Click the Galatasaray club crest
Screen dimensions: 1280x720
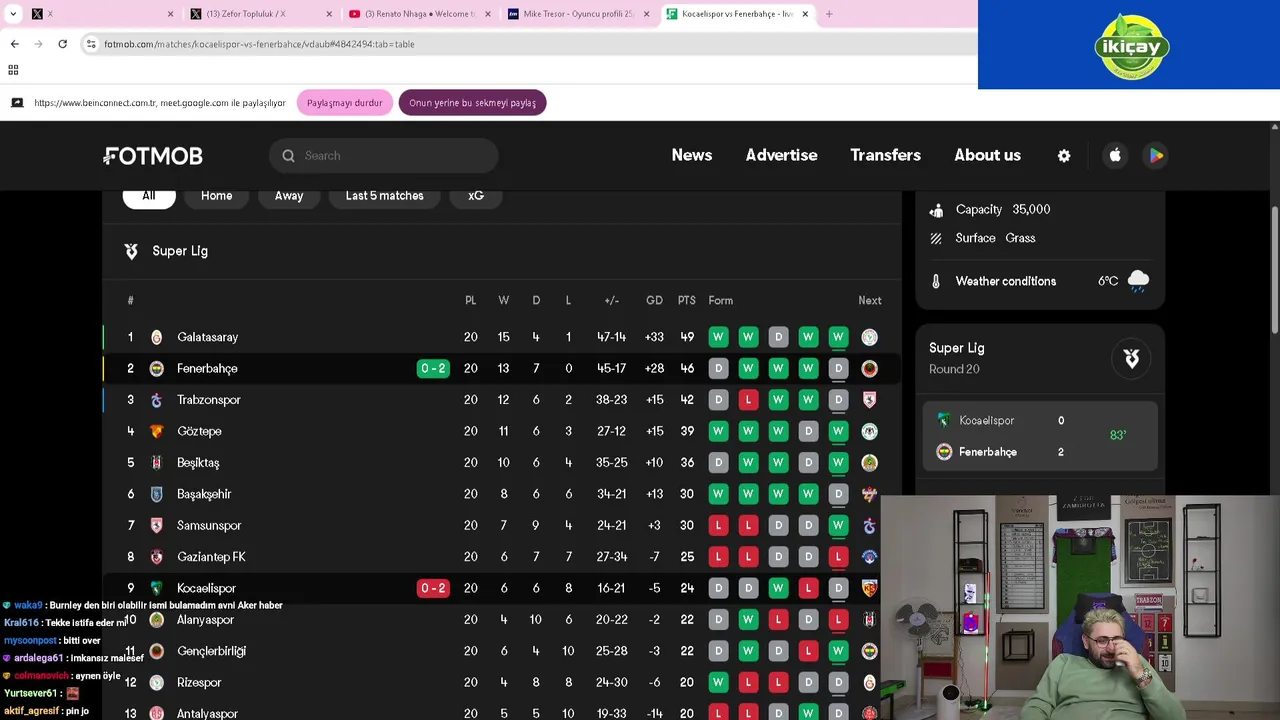coord(156,337)
